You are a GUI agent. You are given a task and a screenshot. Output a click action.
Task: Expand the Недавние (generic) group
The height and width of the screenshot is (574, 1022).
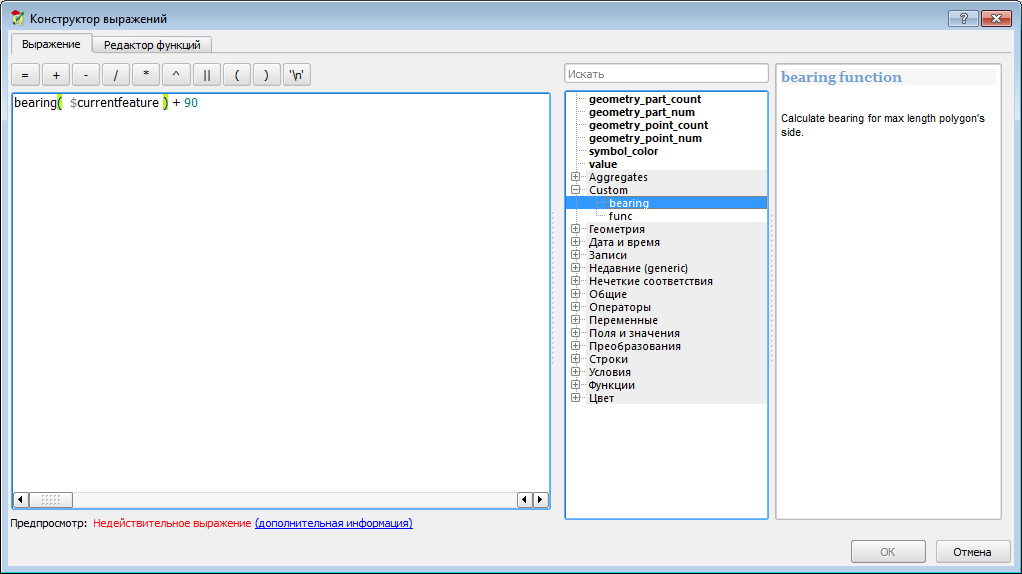tap(576, 268)
